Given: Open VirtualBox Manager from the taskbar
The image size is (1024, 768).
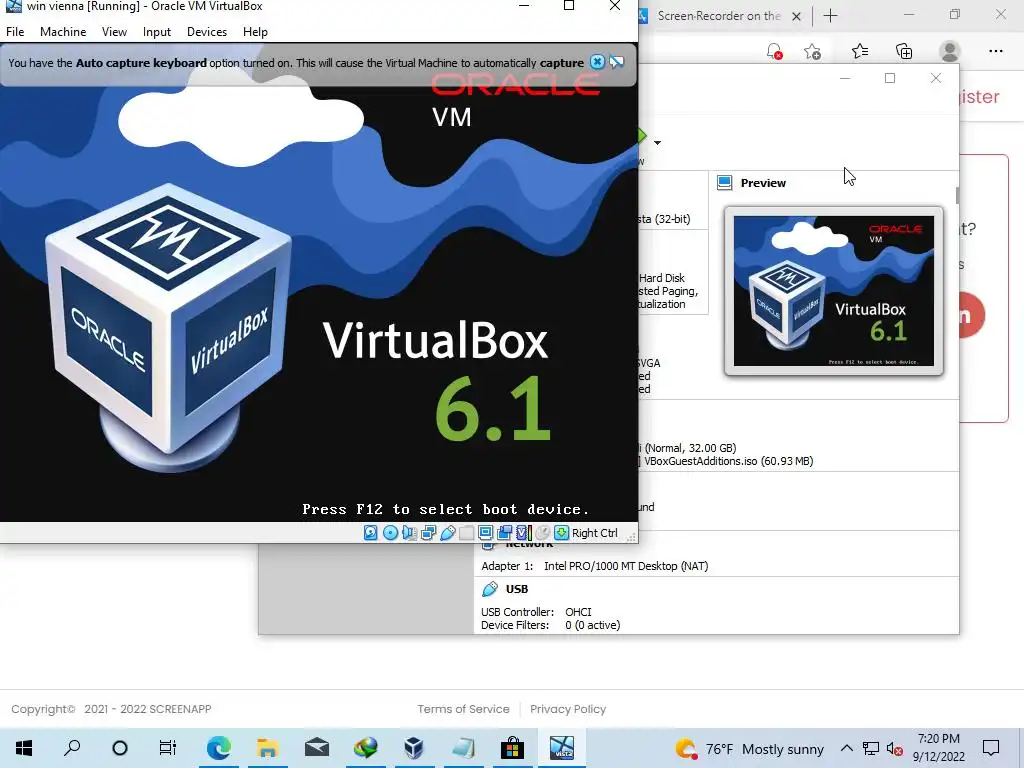Looking at the screenshot, I should click(414, 748).
